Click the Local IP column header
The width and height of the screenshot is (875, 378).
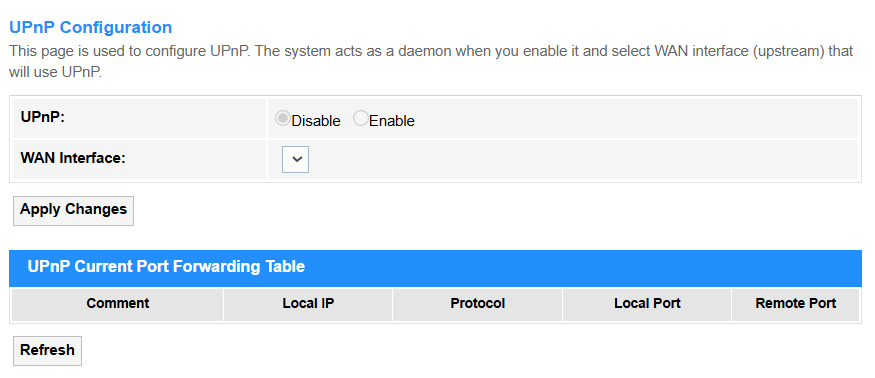click(x=308, y=304)
